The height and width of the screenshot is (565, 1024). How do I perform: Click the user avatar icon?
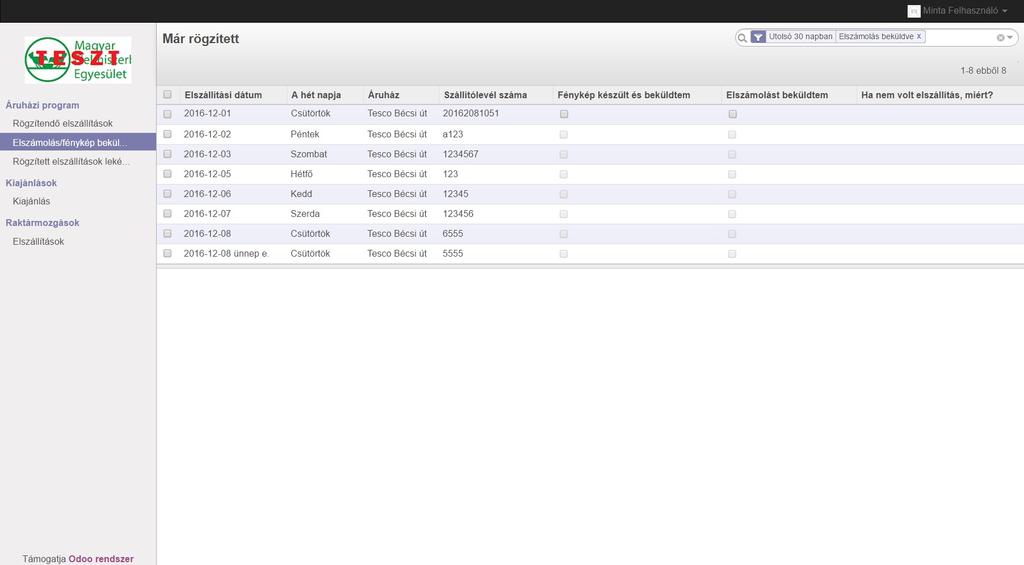pyautogui.click(x=914, y=11)
